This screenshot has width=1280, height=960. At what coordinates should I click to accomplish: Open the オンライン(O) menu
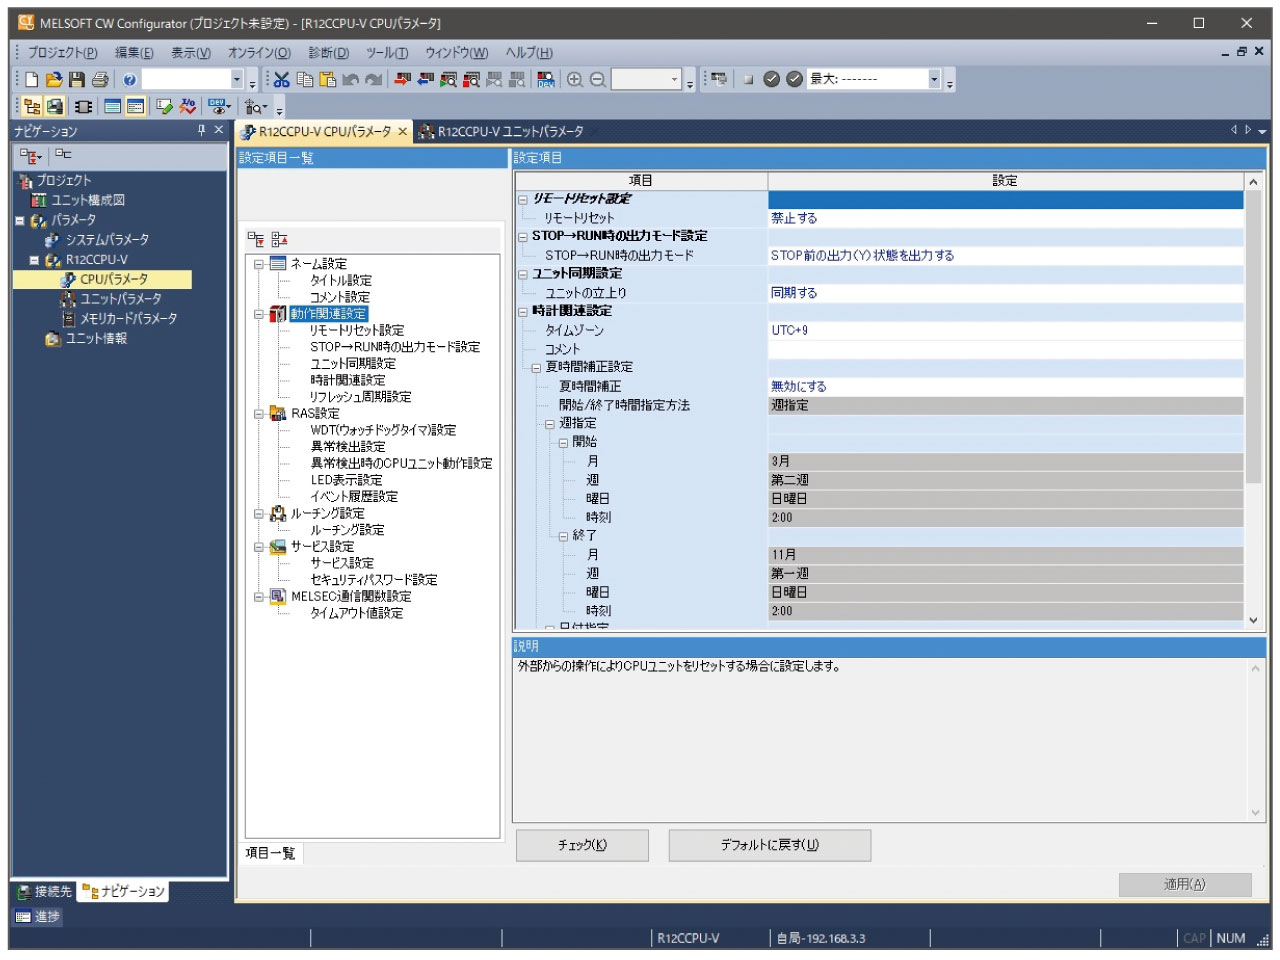(259, 53)
